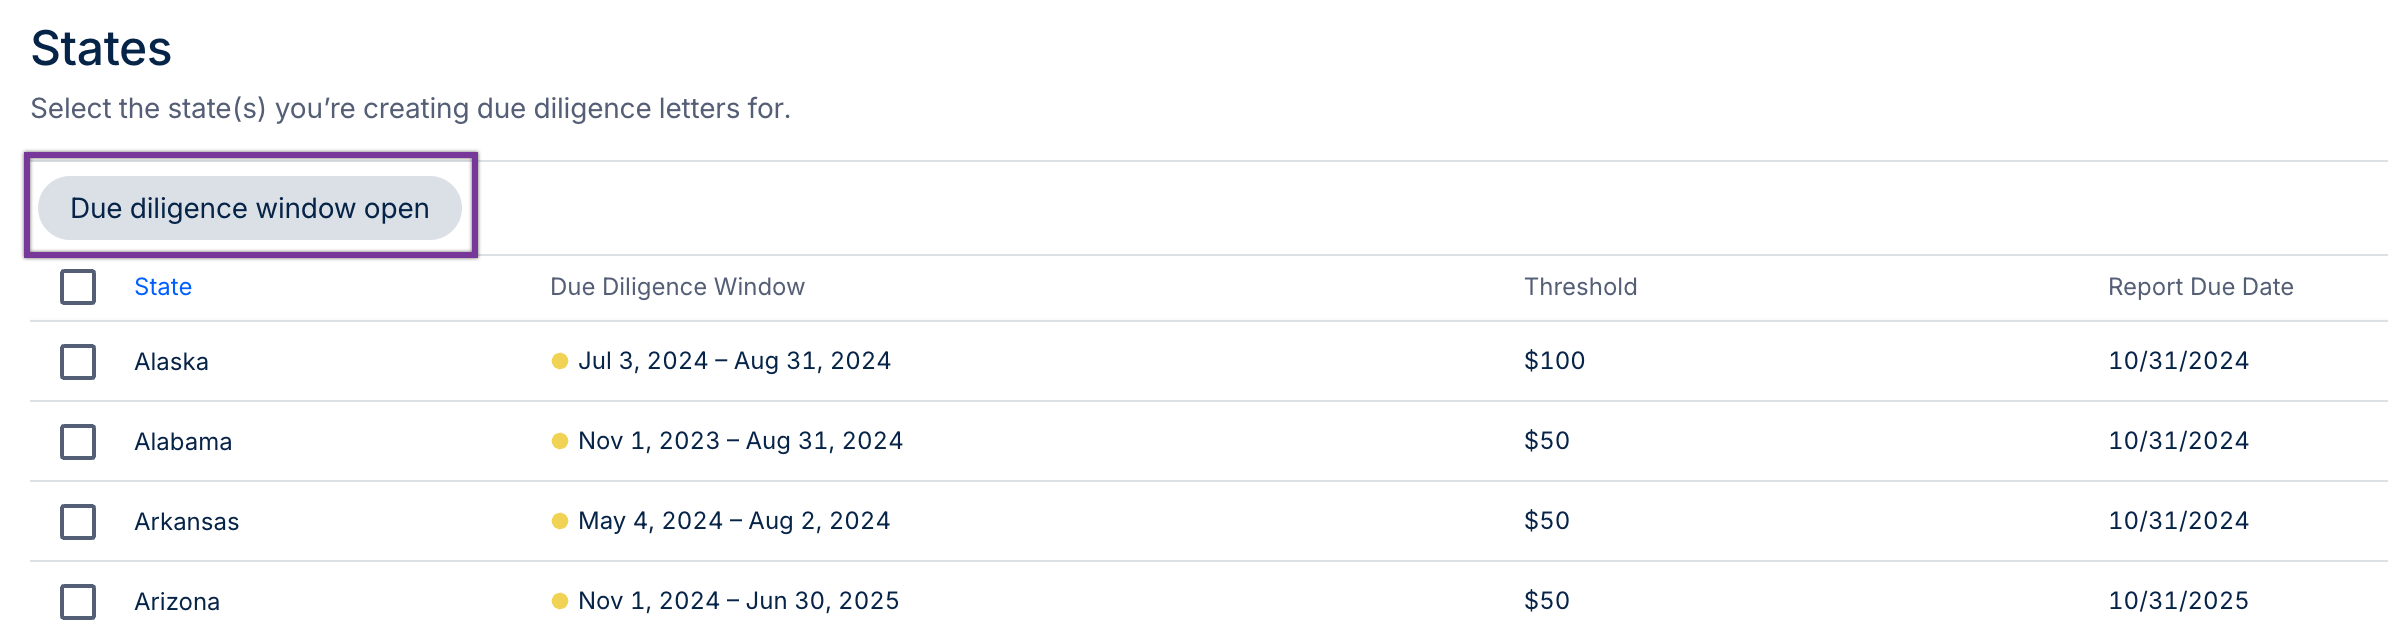Sort by the State column header
Screen dimensions: 2394x640
[163, 287]
